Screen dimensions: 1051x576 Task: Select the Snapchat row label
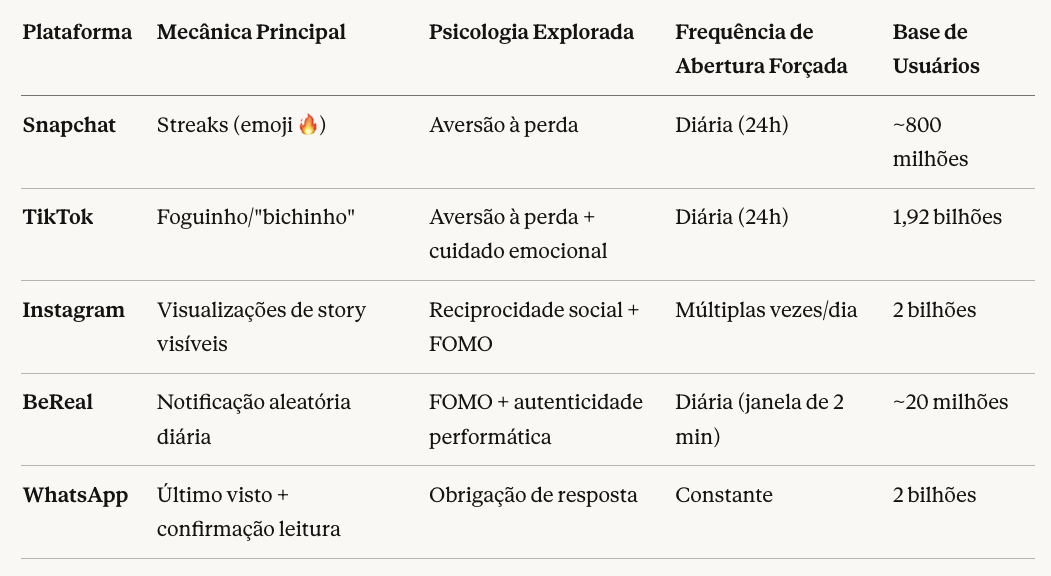69,125
